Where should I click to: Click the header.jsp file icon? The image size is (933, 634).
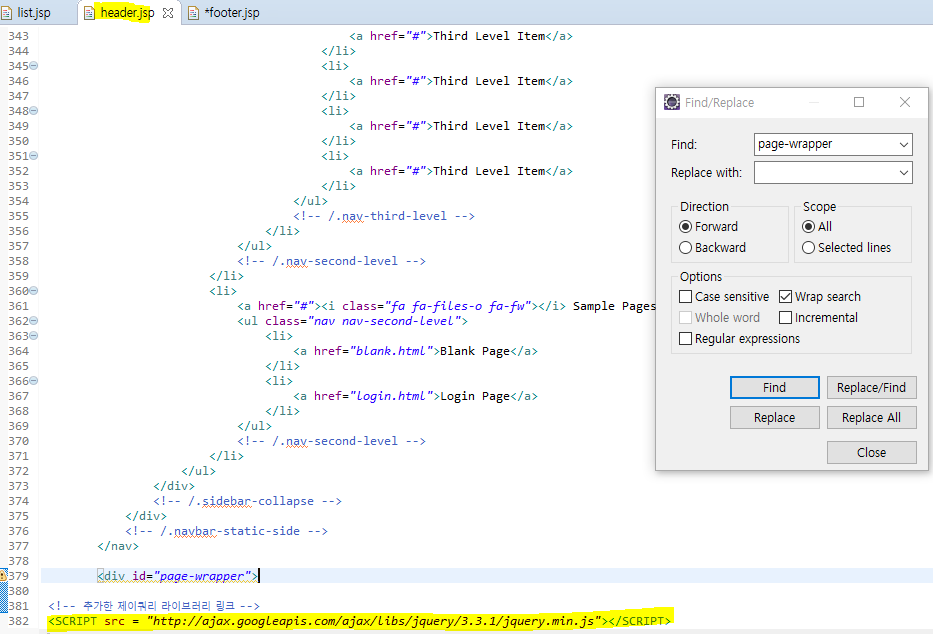click(x=89, y=13)
